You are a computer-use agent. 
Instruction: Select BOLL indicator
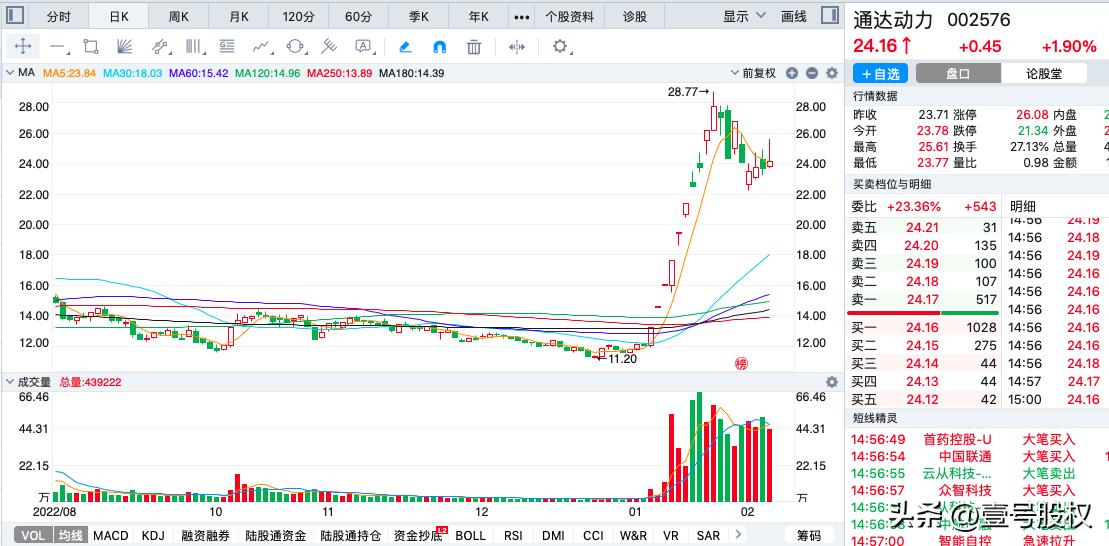pos(470,535)
